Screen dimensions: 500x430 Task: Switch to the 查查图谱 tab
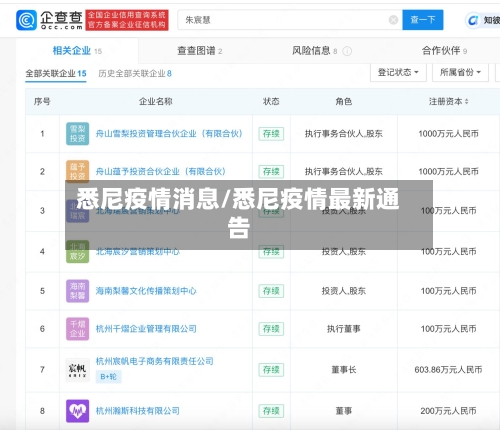199,51
